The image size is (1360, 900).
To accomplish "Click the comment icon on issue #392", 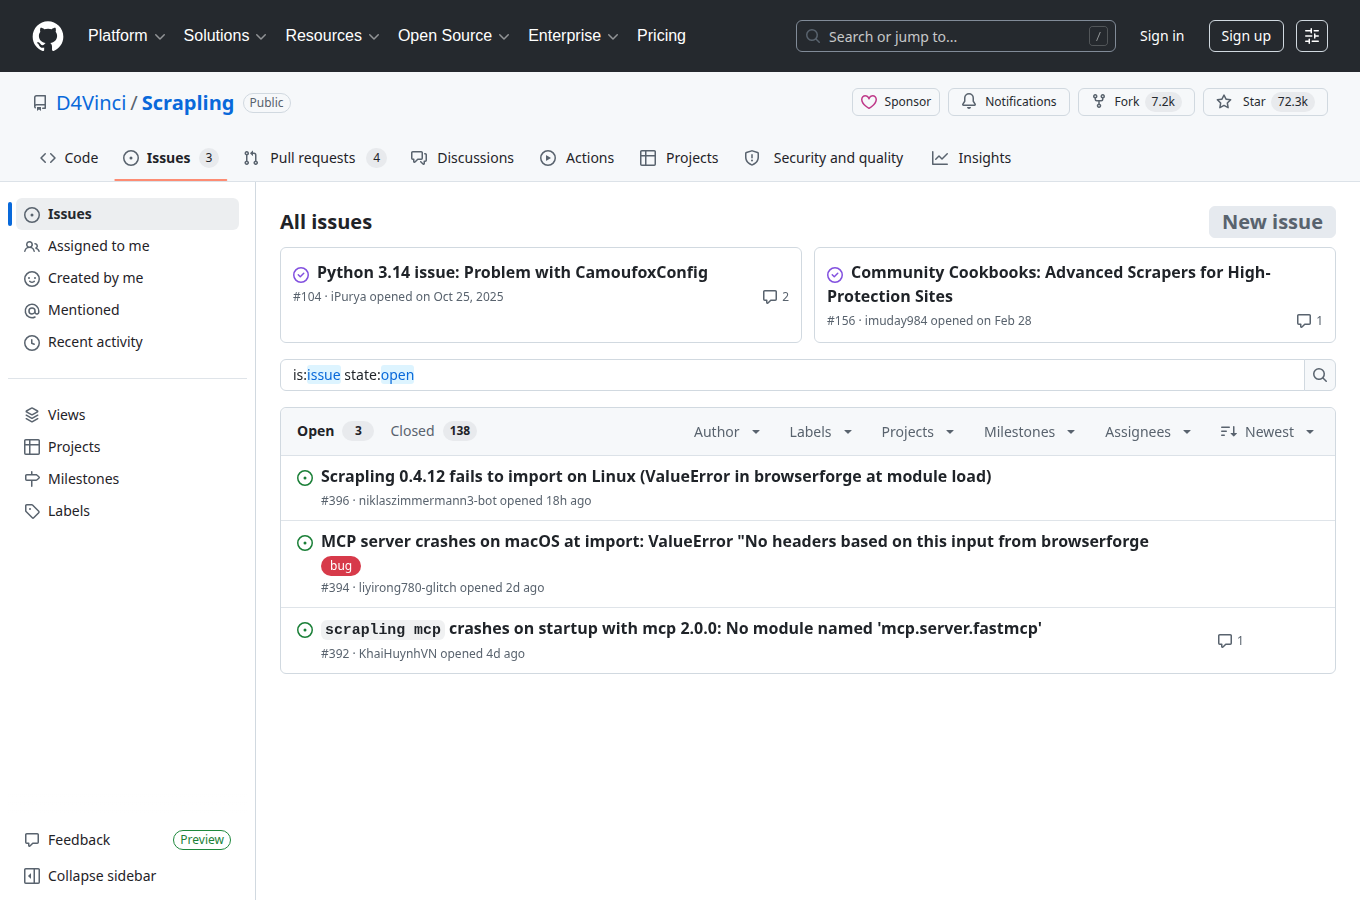I will [1224, 641].
